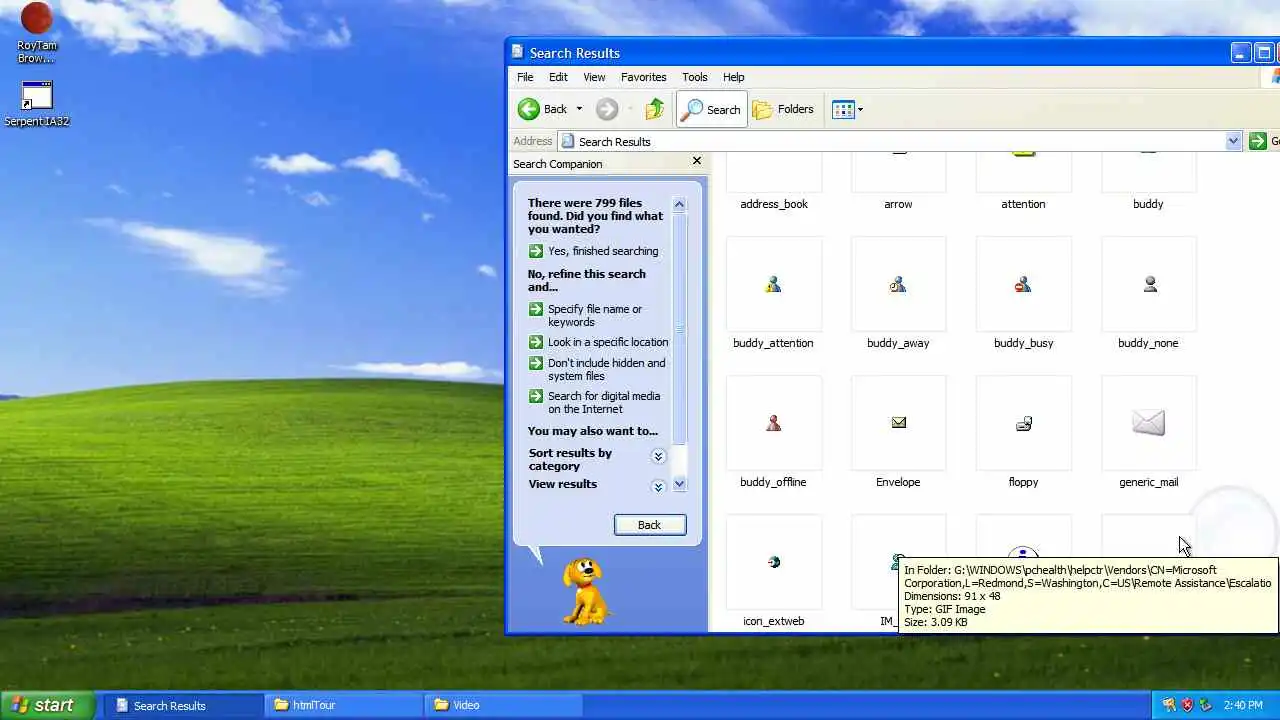Go up one folder level
Image resolution: width=1280 pixels, height=720 pixels.
(655, 109)
